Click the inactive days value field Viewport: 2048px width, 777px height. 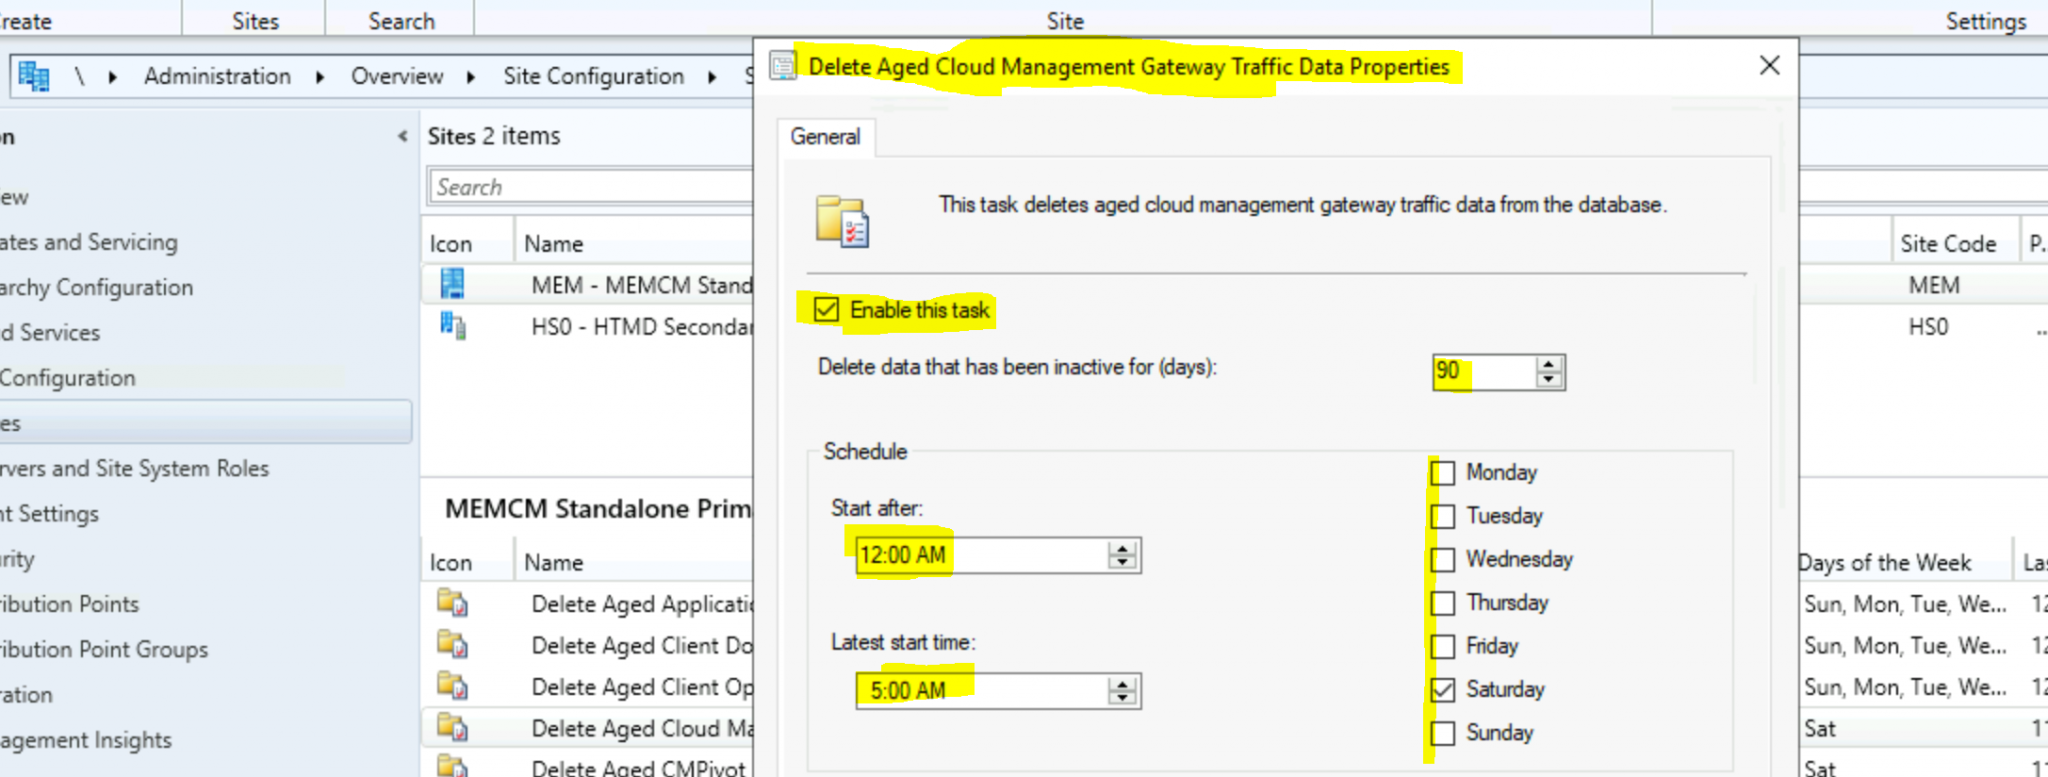click(1484, 372)
